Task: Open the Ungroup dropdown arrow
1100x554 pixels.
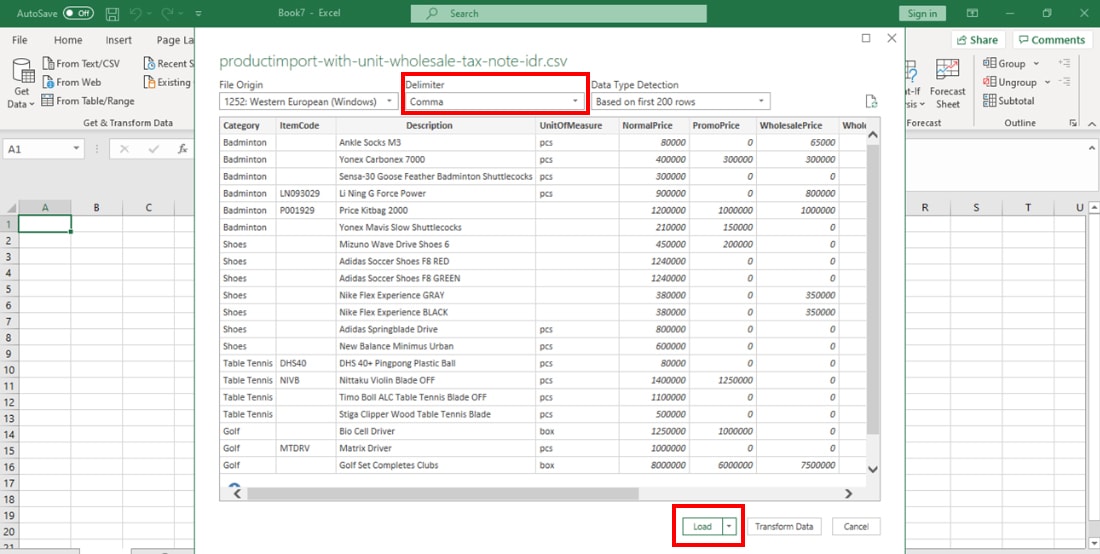Action: point(1047,82)
